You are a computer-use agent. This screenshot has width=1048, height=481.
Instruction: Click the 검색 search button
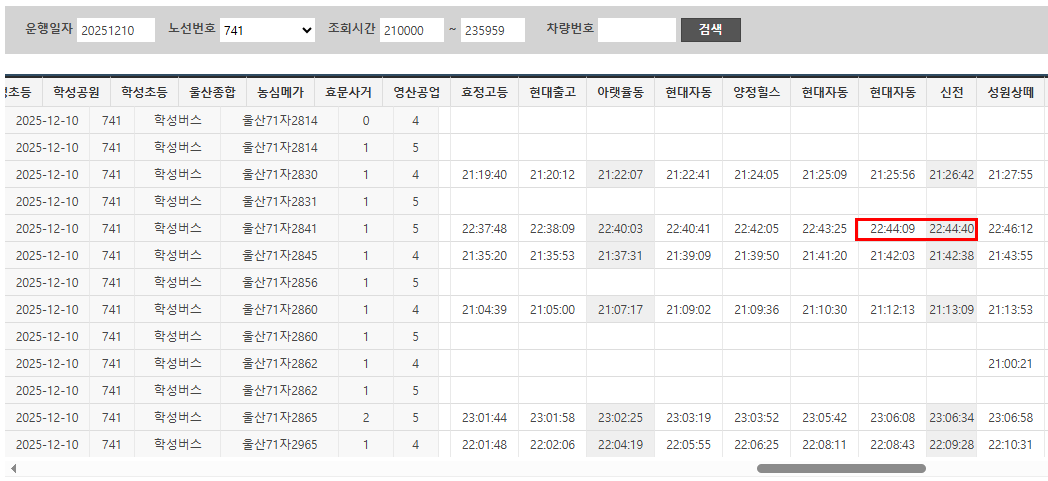(710, 30)
